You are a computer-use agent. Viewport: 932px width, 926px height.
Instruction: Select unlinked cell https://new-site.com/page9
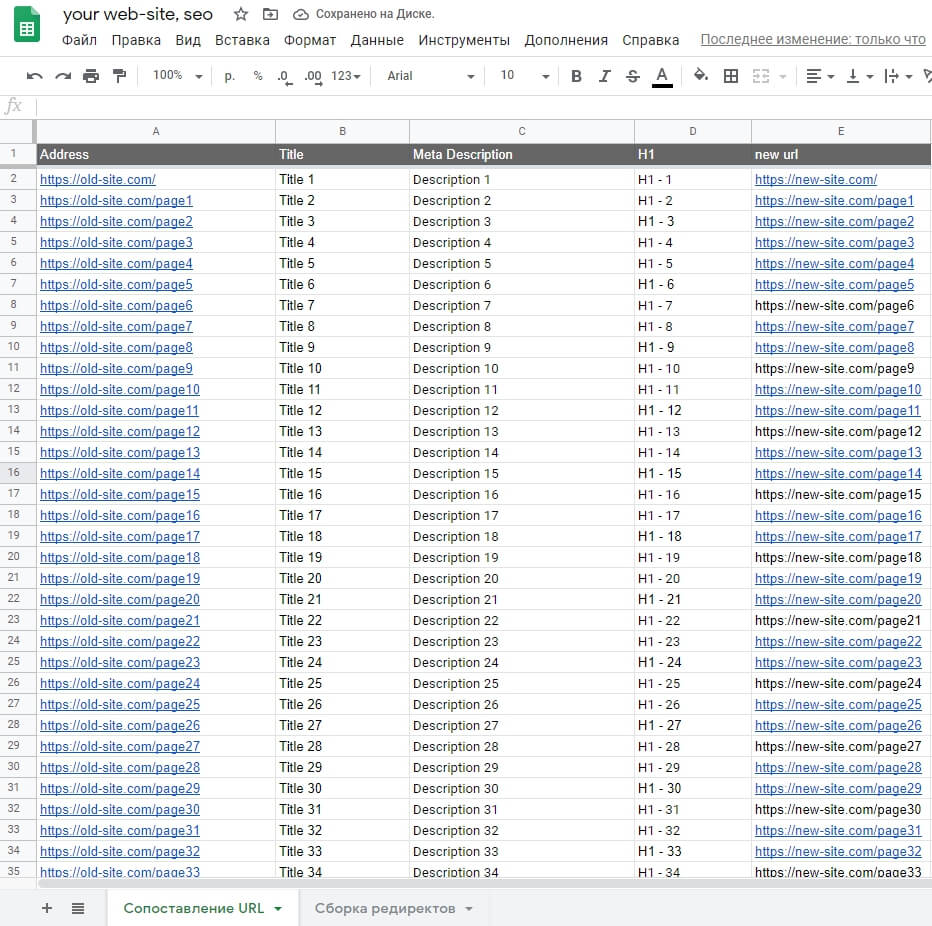pos(841,368)
